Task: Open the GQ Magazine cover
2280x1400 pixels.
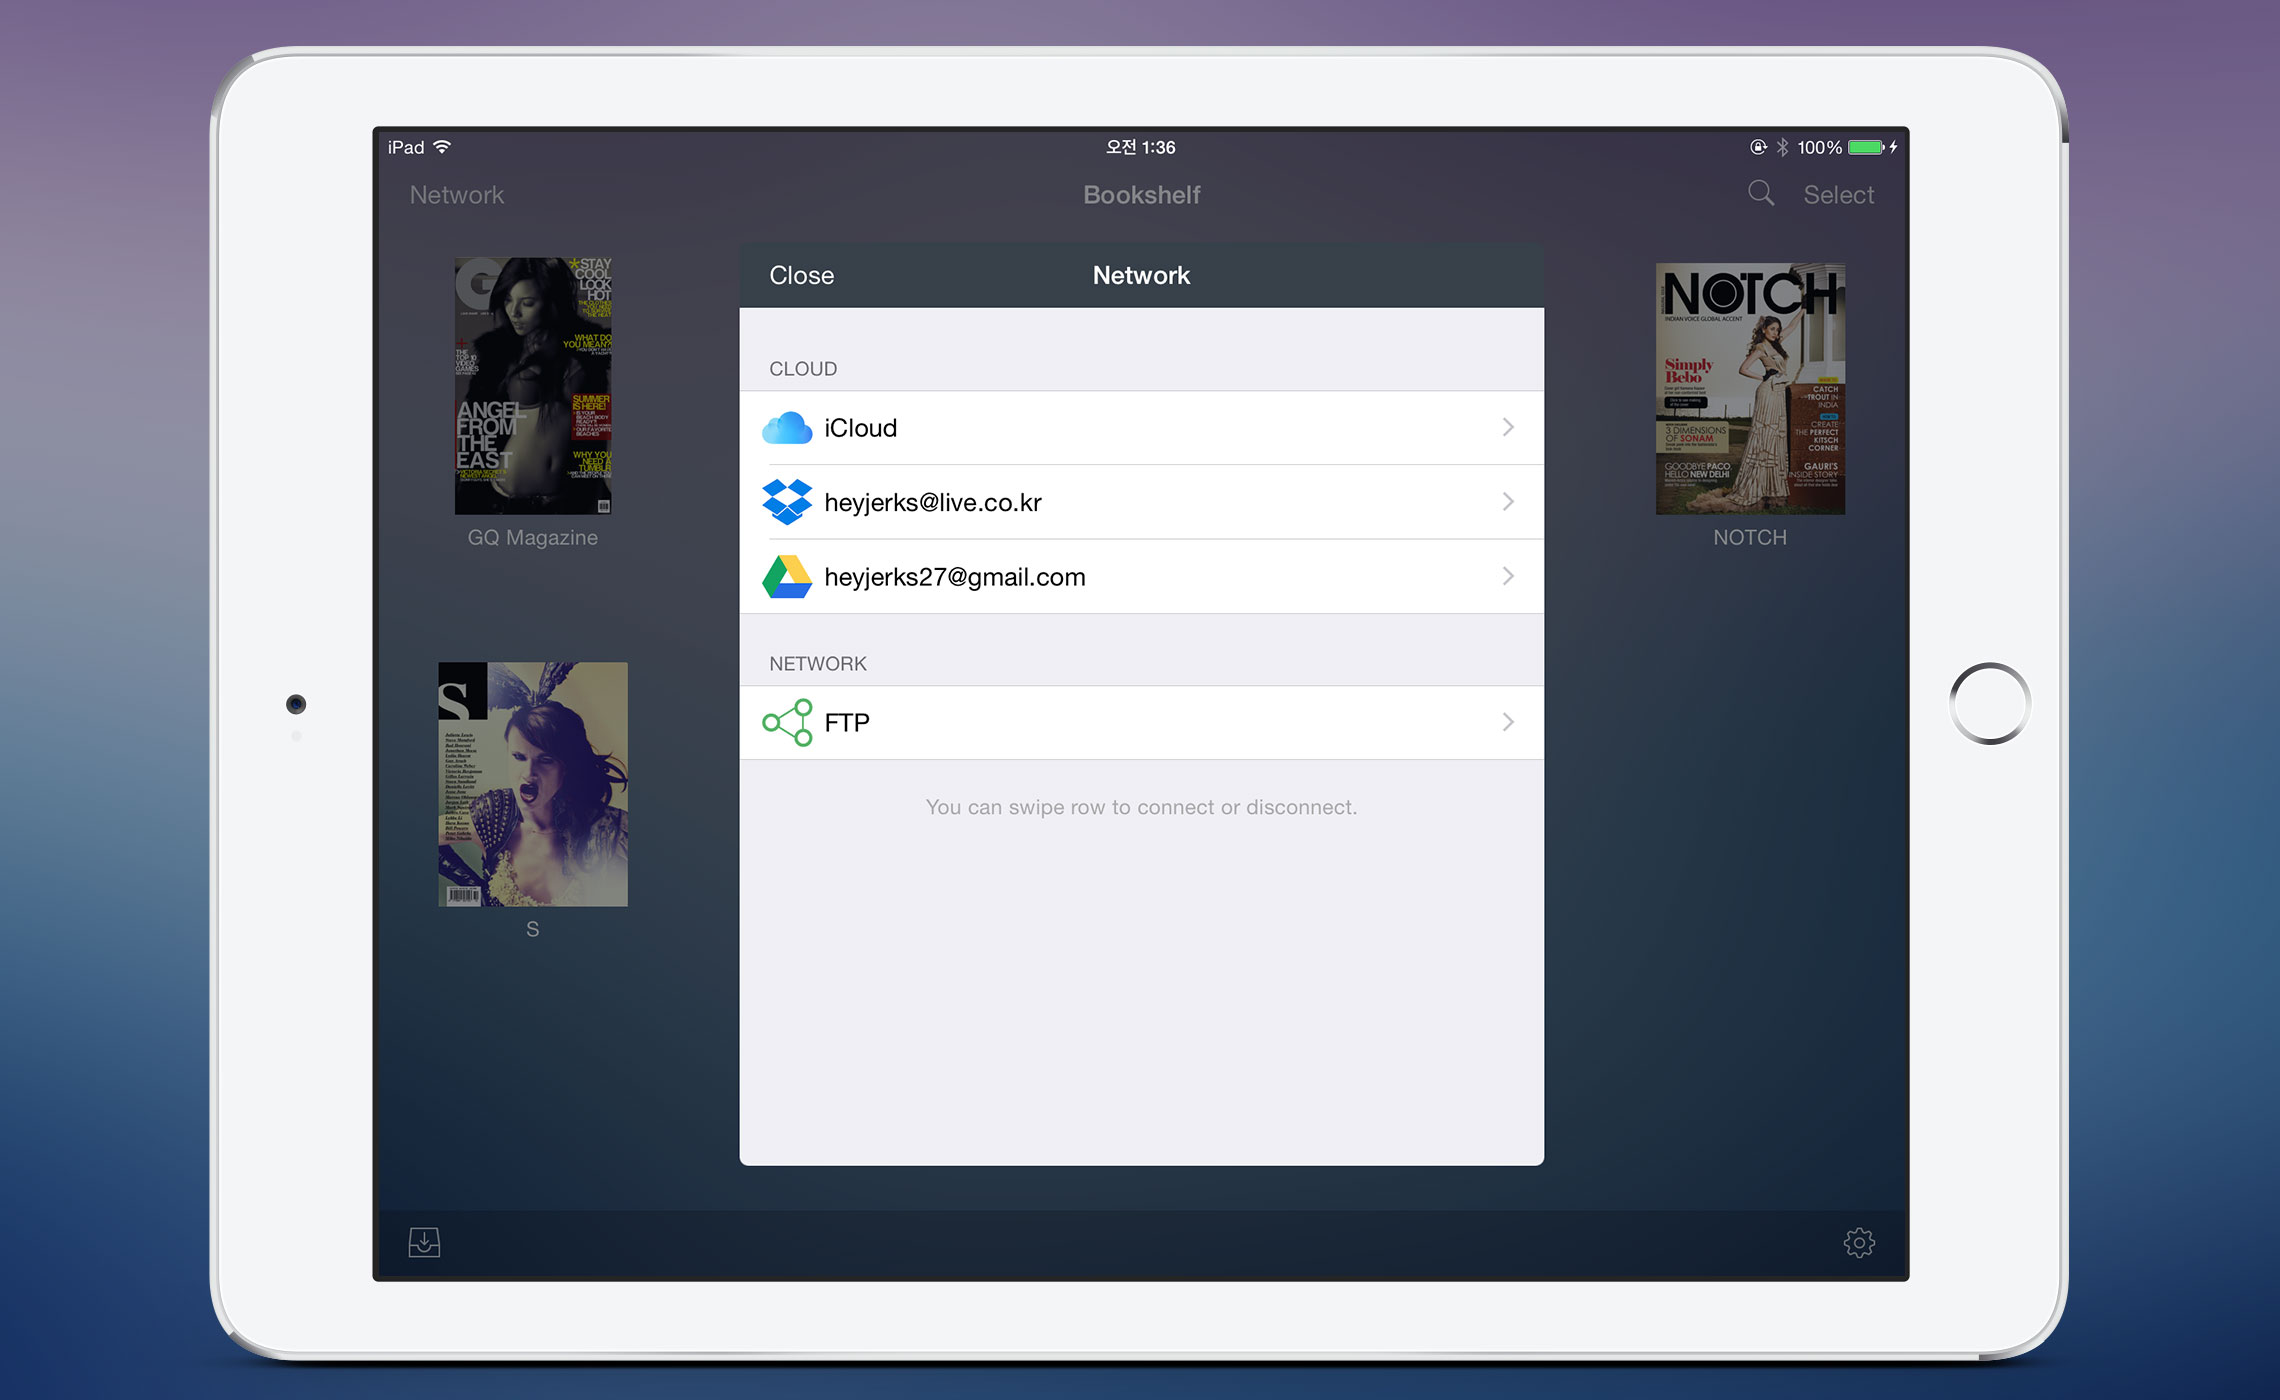Action: (x=533, y=386)
